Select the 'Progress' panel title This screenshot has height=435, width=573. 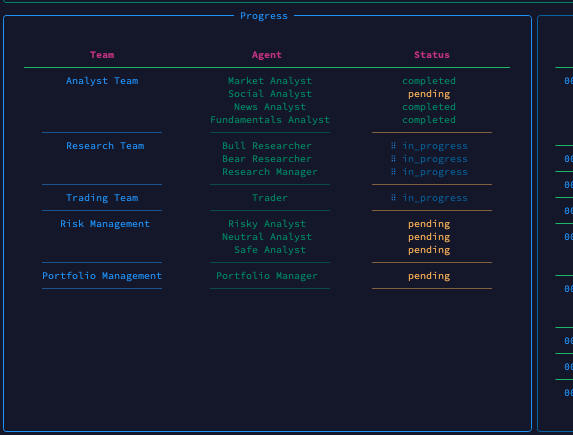click(264, 16)
